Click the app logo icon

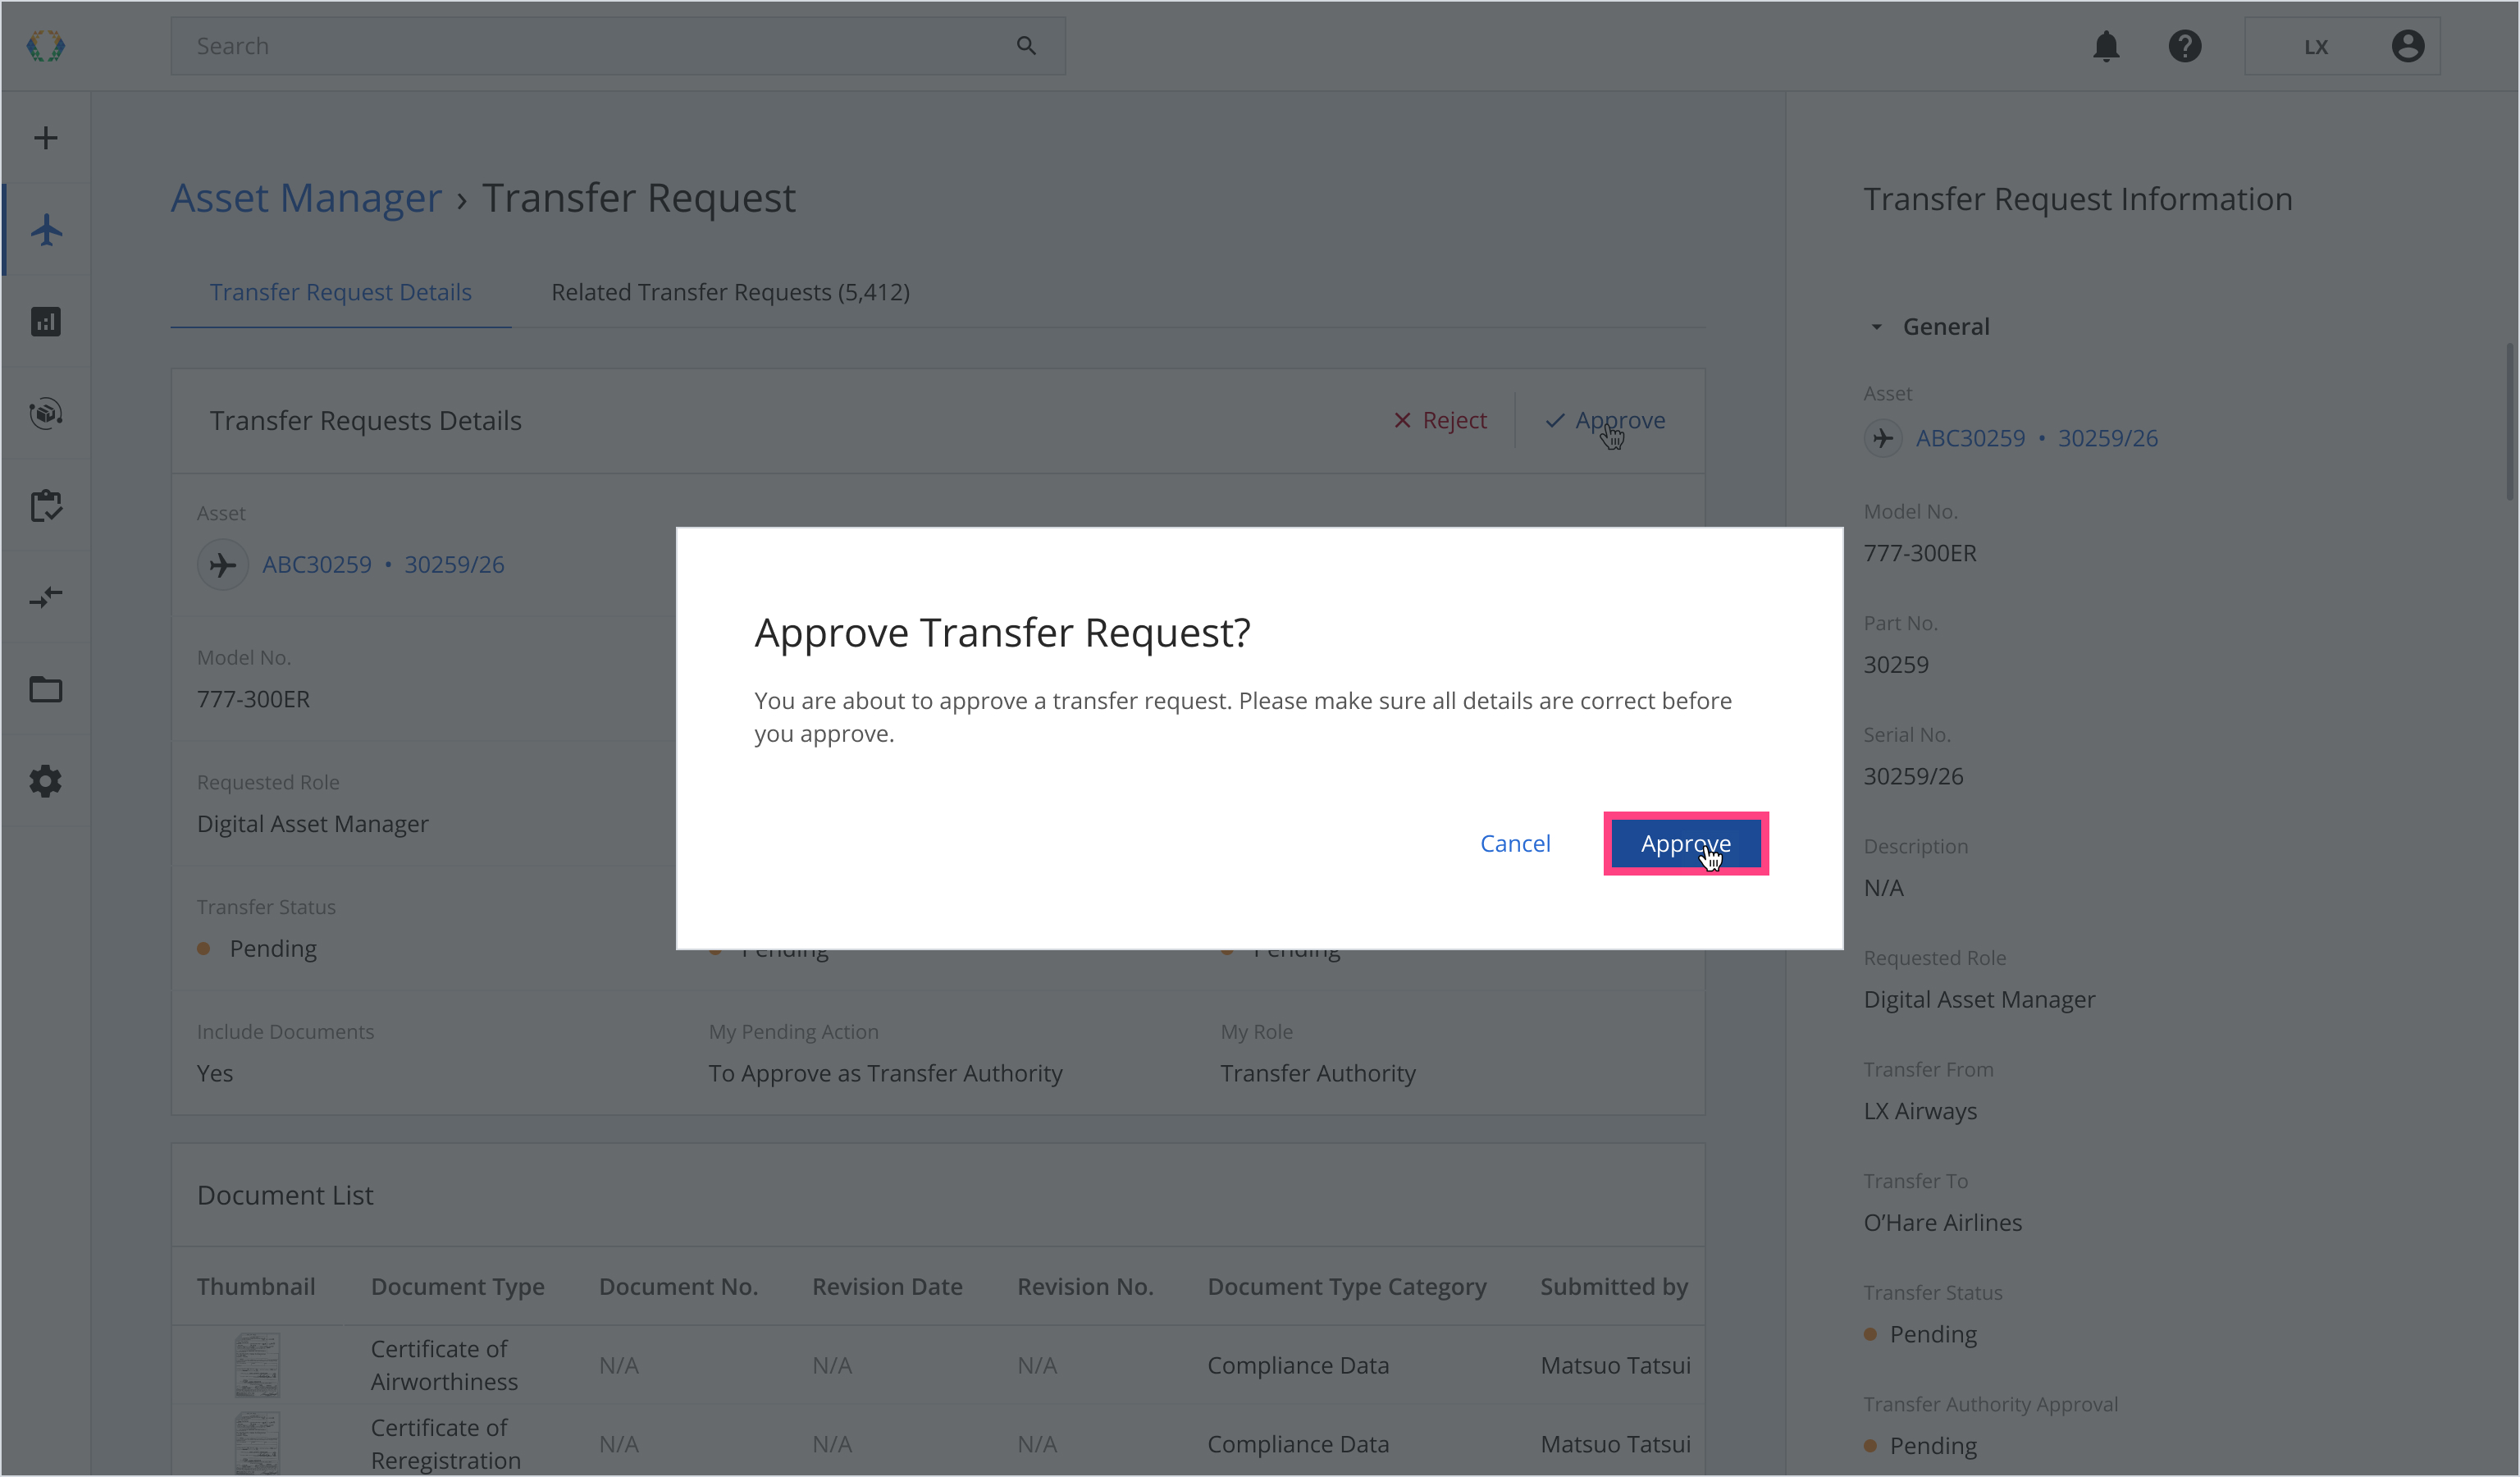(x=45, y=46)
